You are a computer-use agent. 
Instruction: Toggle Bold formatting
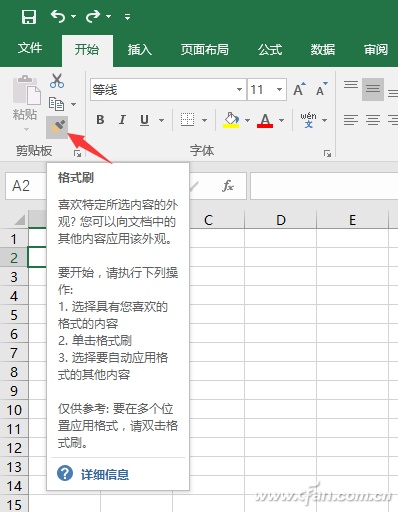tap(100, 120)
